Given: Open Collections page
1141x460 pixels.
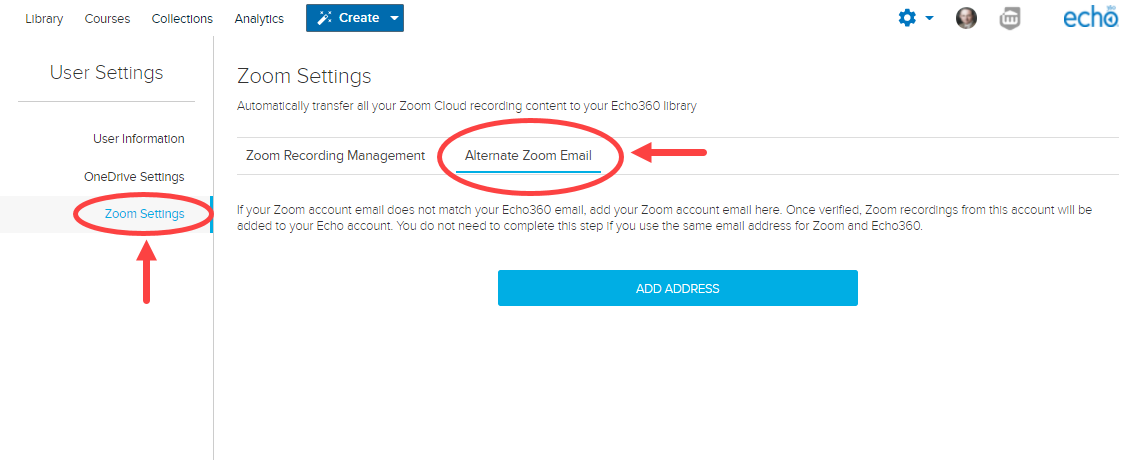Looking at the screenshot, I should pos(182,19).
